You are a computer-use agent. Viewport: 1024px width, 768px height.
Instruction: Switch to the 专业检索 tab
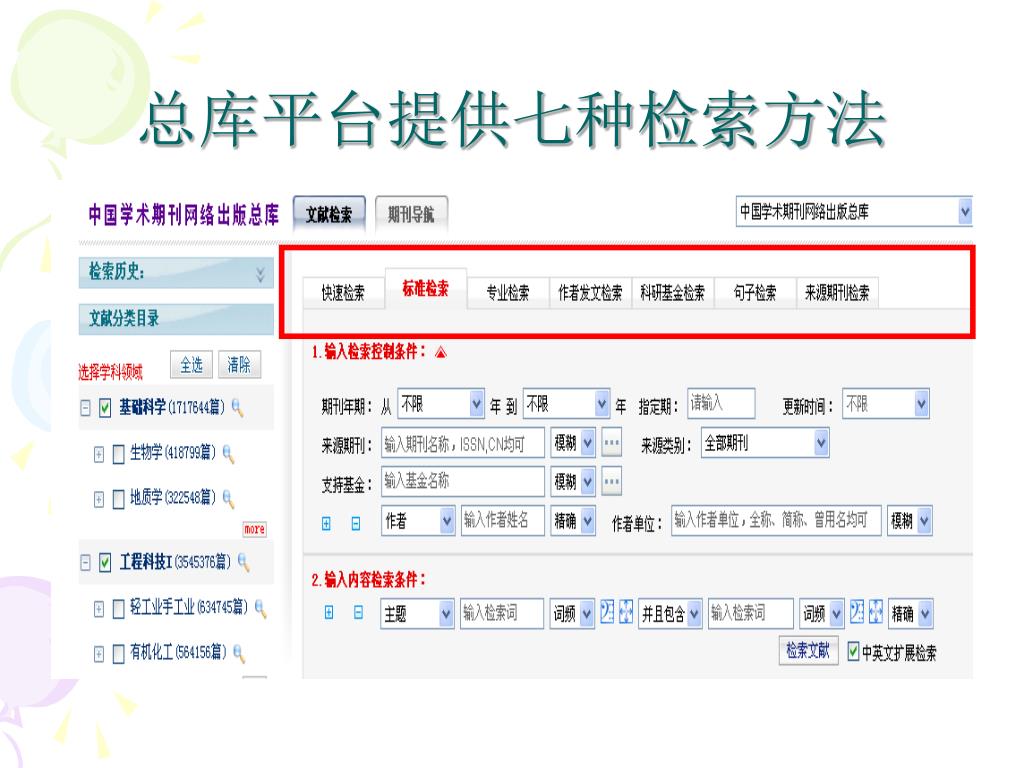tap(508, 293)
